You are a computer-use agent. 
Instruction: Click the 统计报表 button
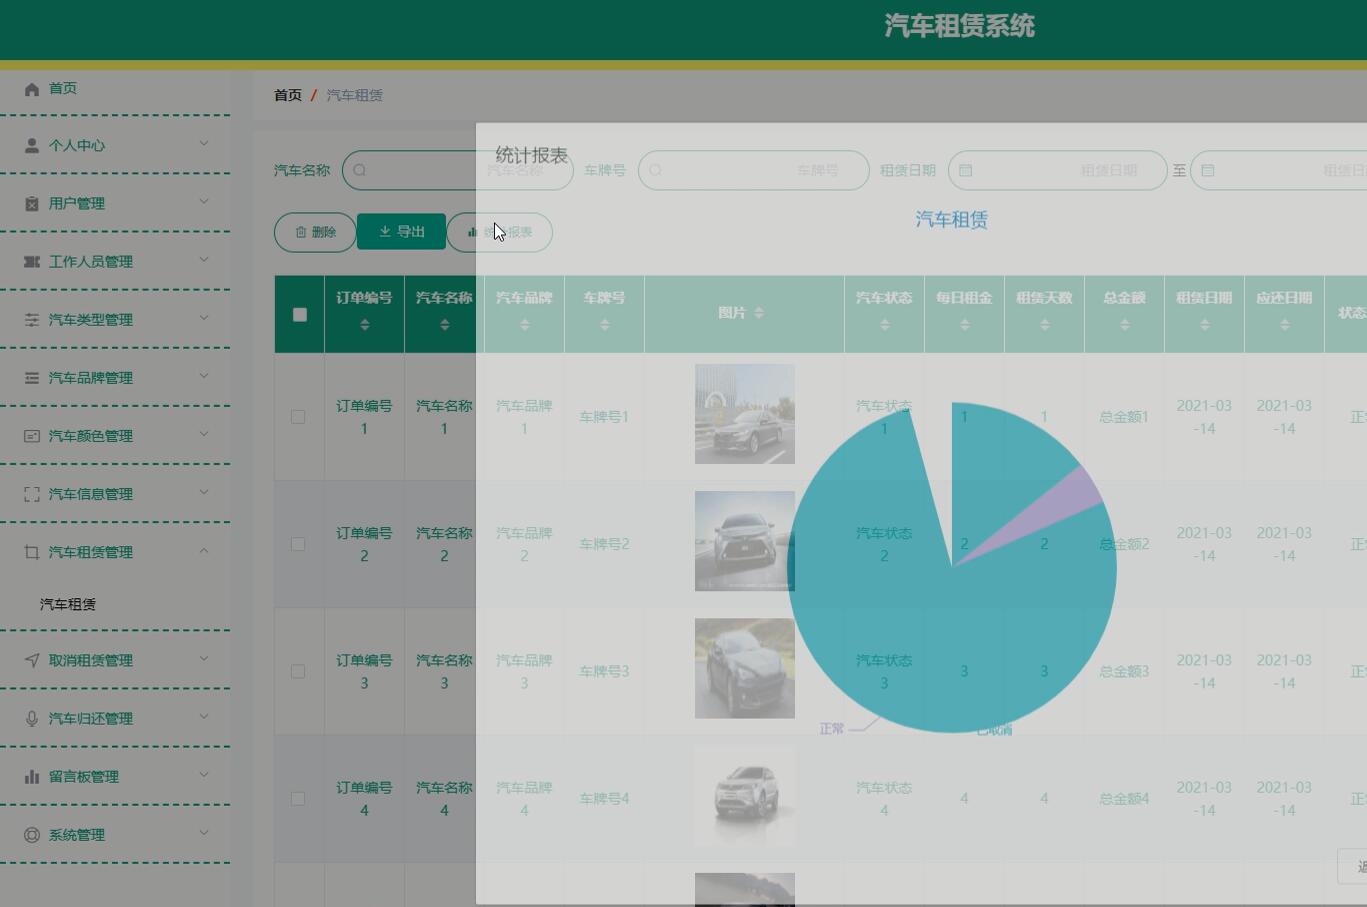[500, 232]
